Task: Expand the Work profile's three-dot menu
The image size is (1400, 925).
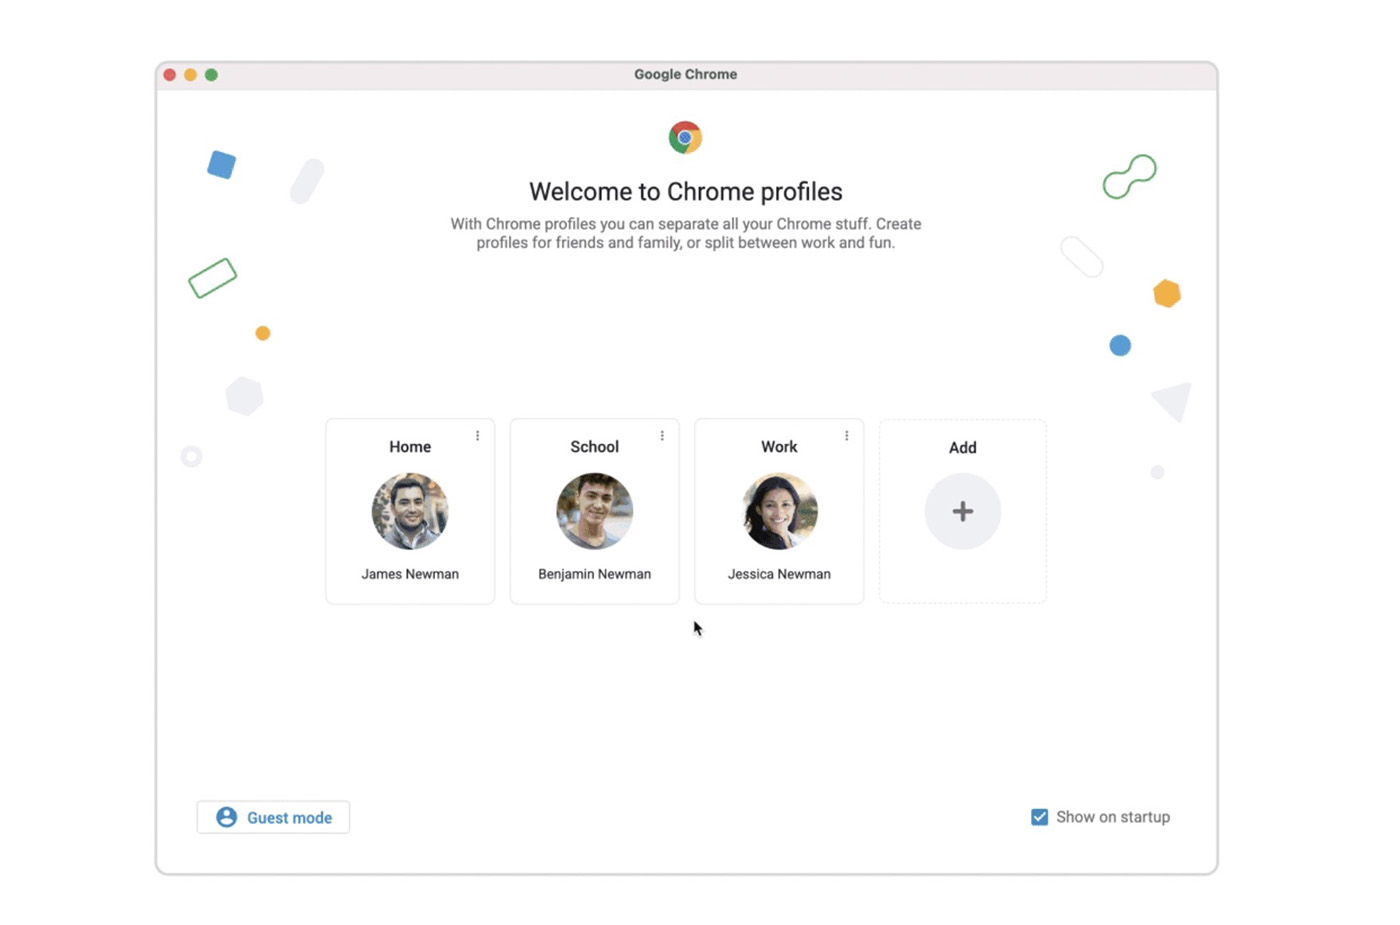Action: tap(847, 436)
